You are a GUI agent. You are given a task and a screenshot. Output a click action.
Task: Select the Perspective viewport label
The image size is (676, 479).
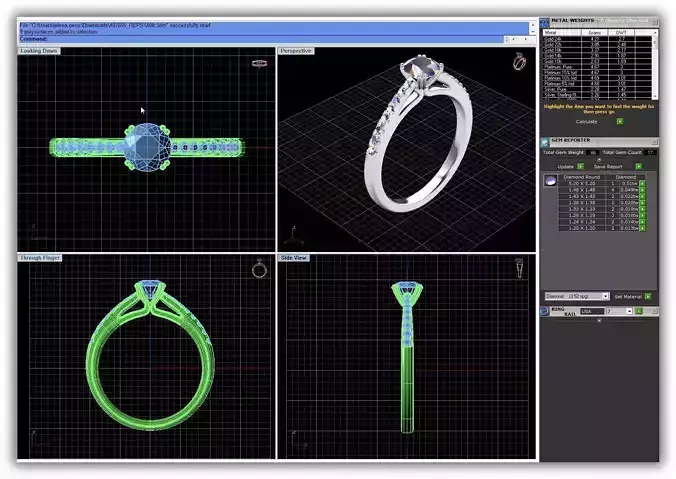point(296,51)
